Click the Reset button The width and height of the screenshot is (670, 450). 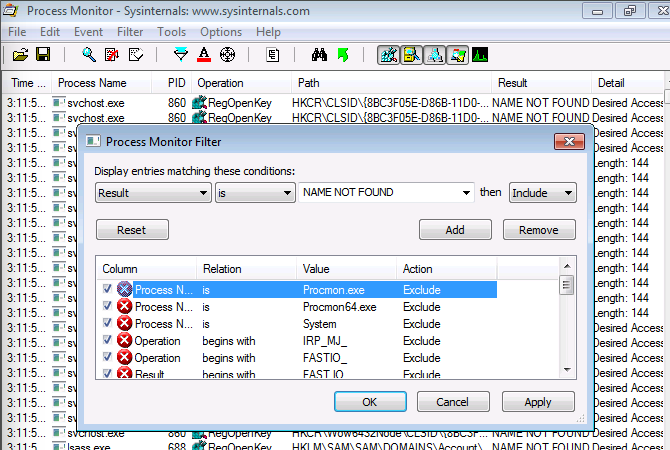tap(132, 230)
